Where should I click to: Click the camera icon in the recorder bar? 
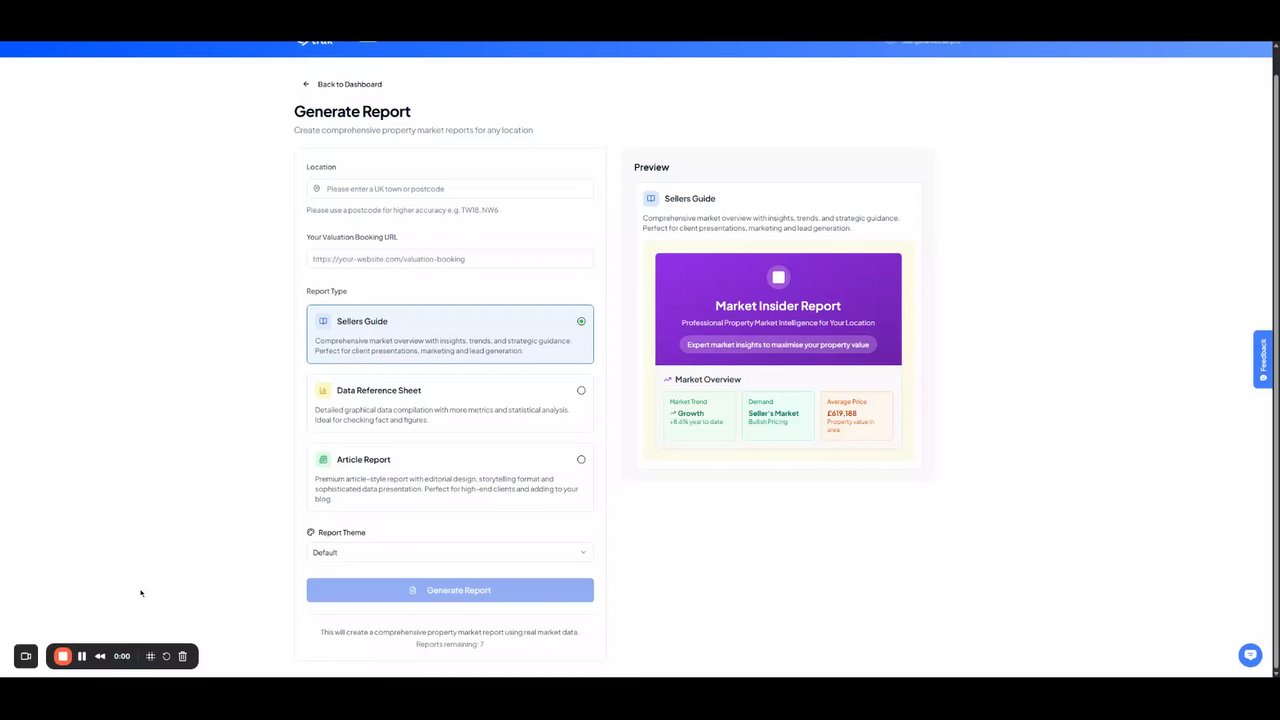click(26, 656)
